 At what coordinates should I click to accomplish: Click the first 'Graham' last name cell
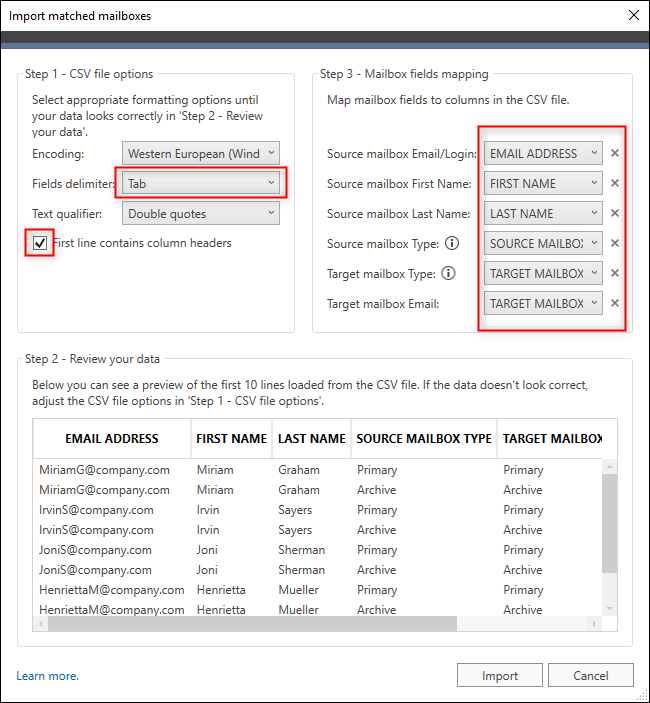point(299,470)
